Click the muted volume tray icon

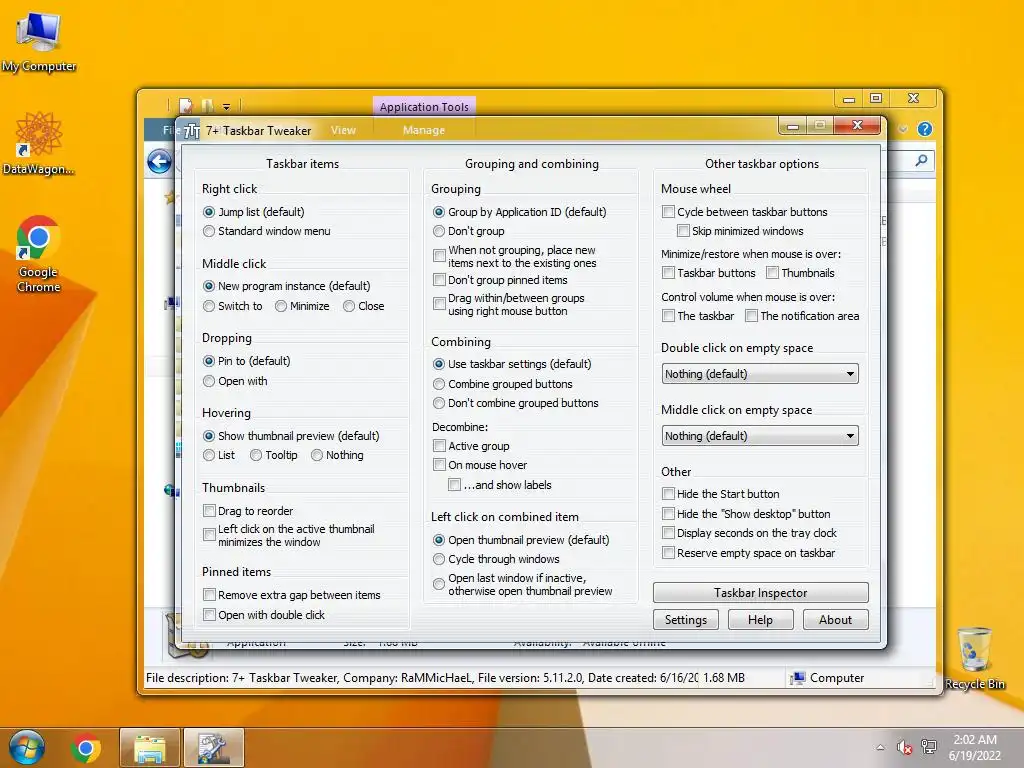click(904, 747)
